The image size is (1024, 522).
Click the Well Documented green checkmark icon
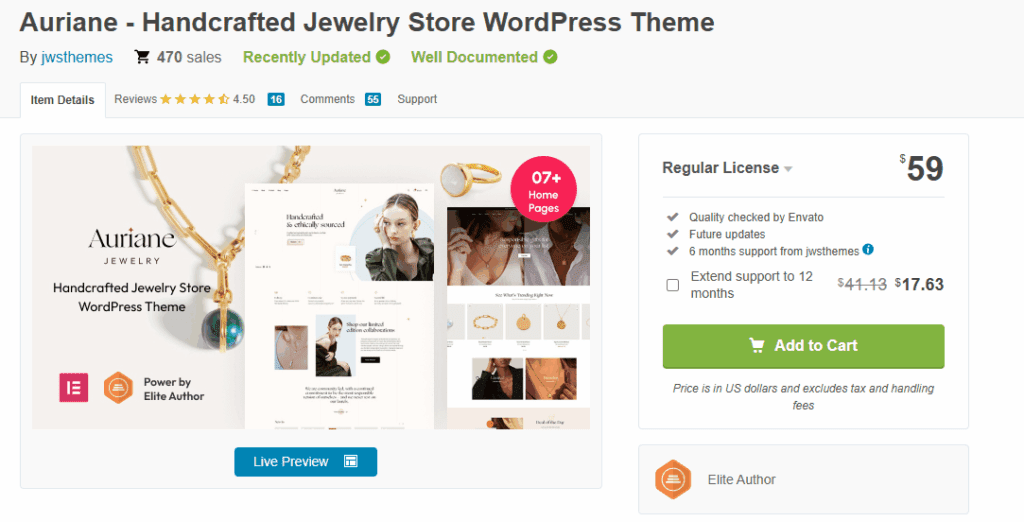coord(550,57)
